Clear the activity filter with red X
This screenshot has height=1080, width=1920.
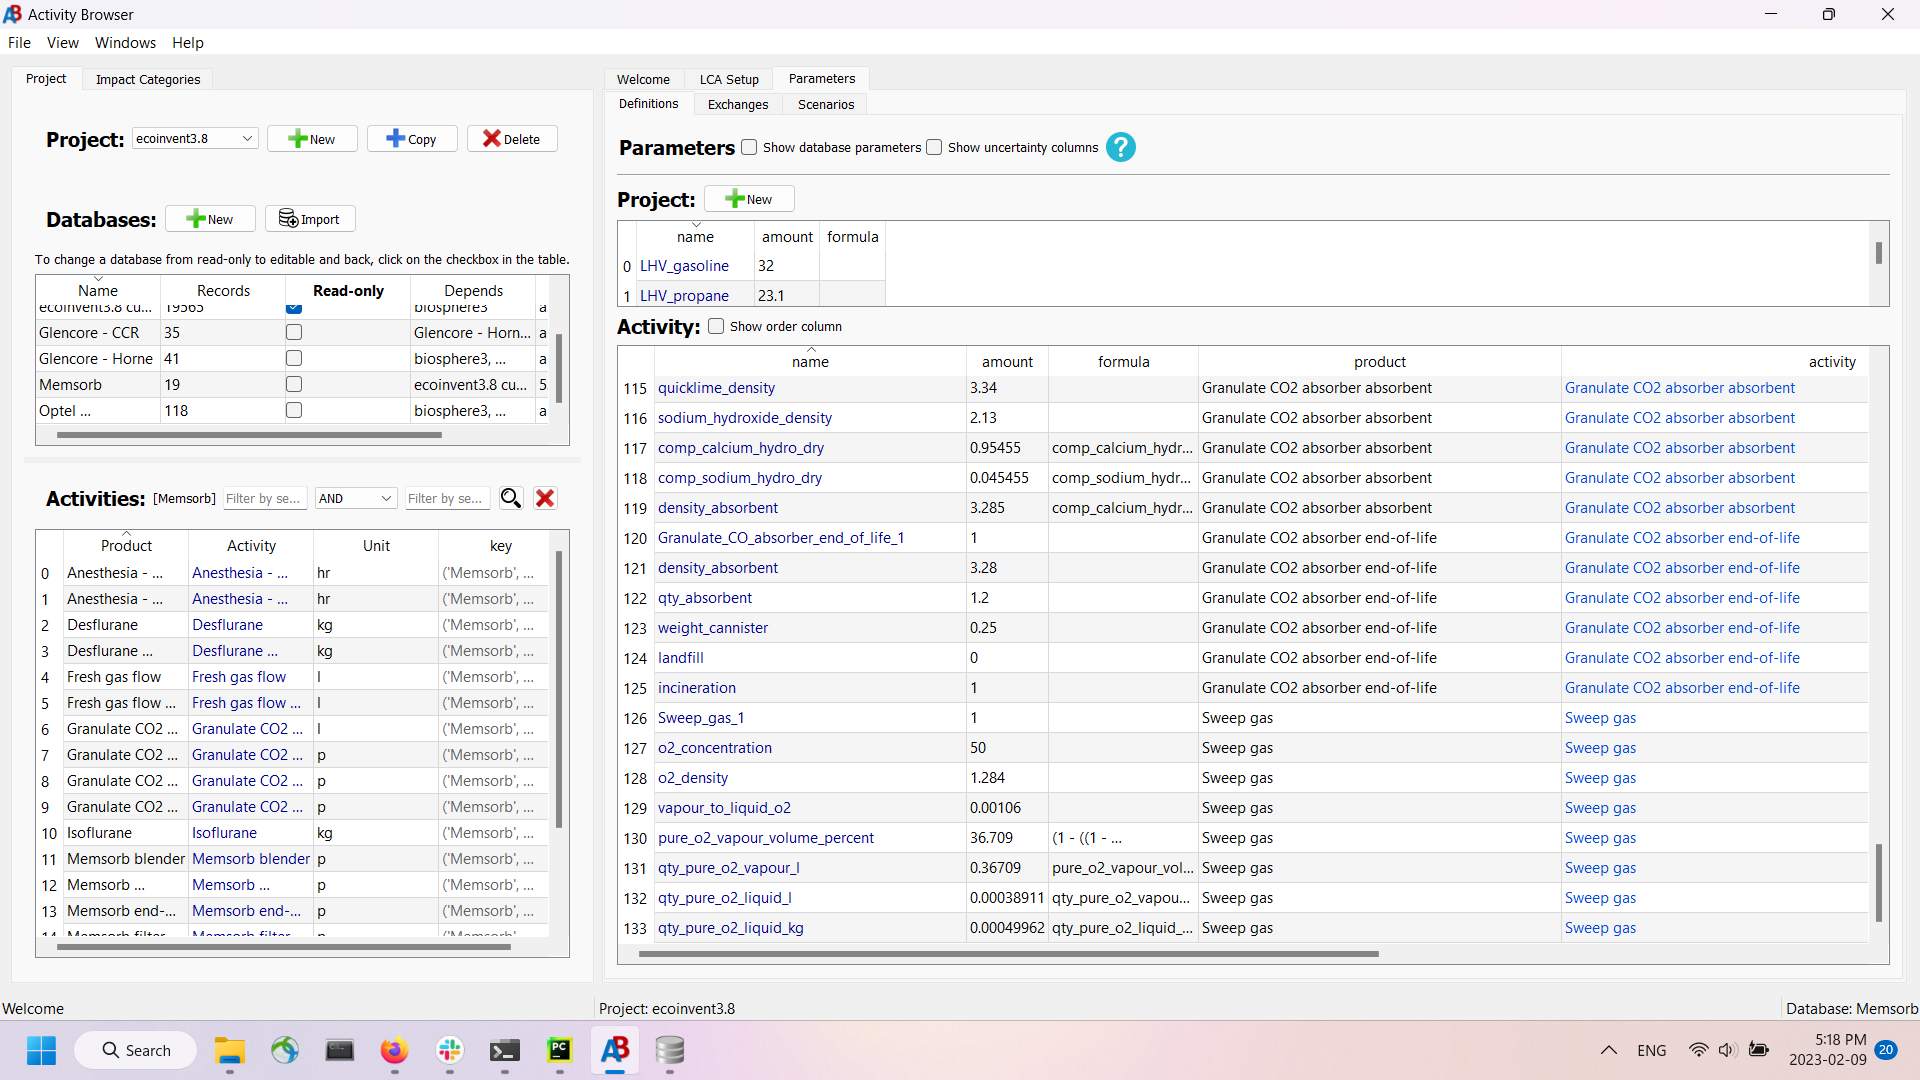click(x=545, y=498)
